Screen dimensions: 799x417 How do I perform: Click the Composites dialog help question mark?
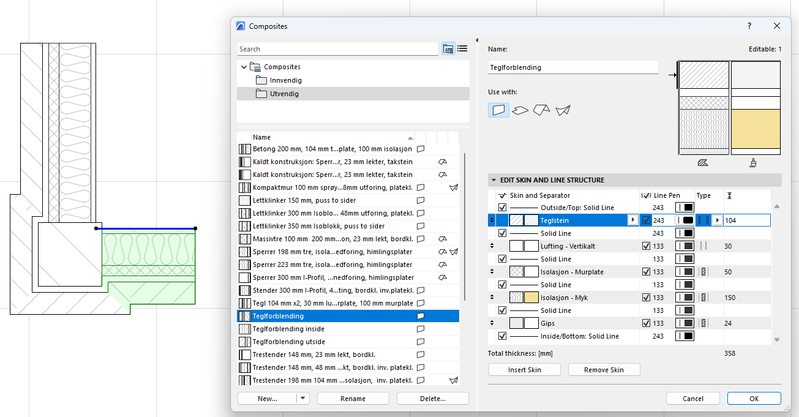click(749, 26)
